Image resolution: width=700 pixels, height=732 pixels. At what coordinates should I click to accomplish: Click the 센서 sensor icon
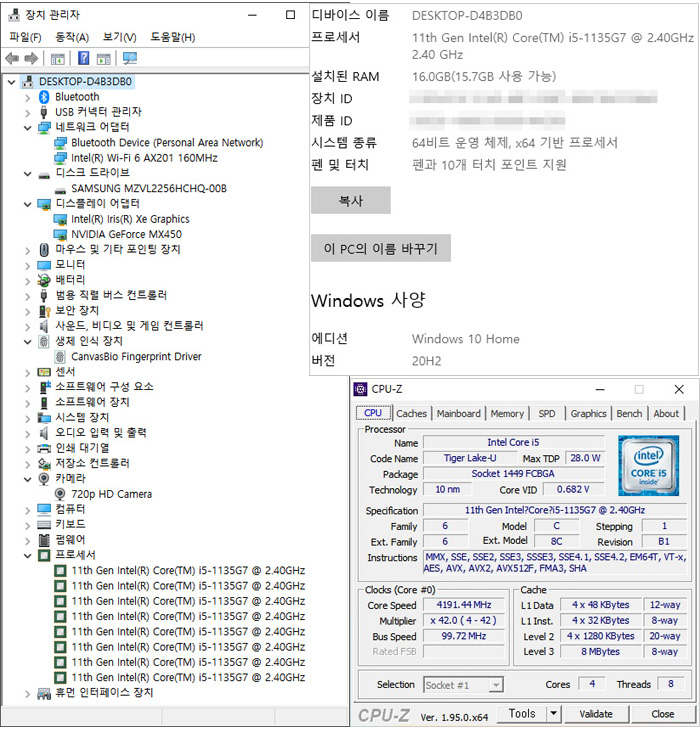pyautogui.click(x=44, y=372)
